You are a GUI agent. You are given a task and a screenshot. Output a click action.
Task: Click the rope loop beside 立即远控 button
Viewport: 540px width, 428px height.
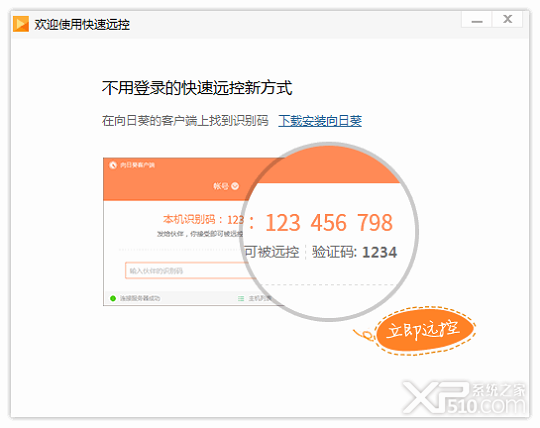[x=365, y=335]
